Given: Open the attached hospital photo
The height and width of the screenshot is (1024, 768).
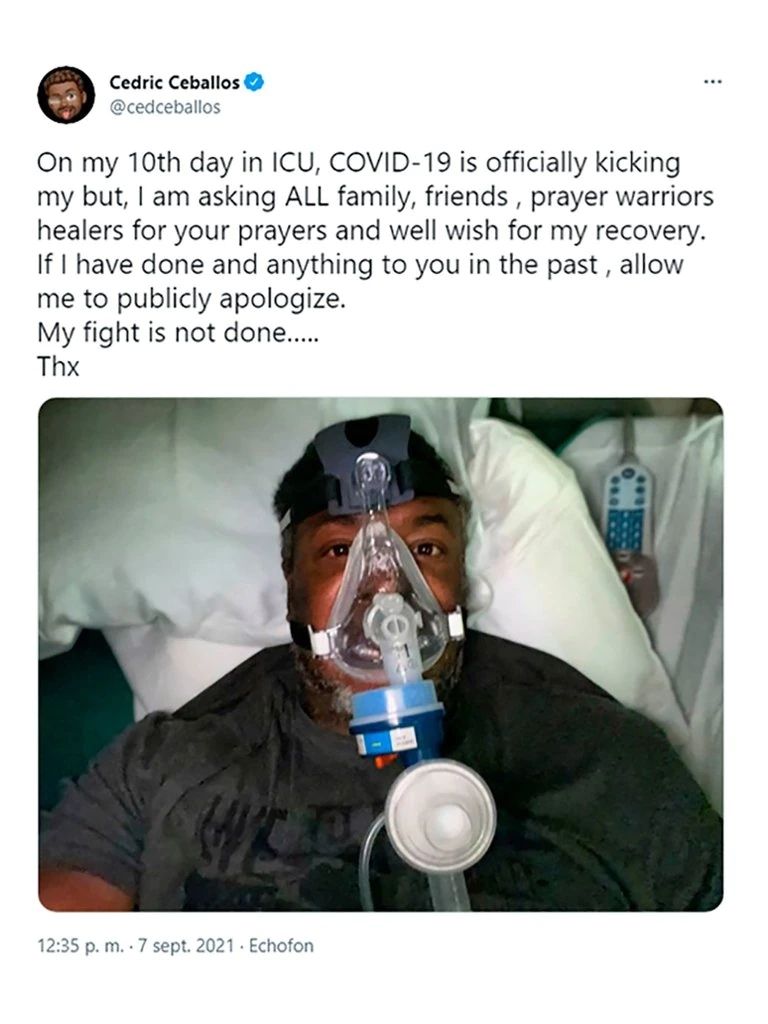Looking at the screenshot, I should pyautogui.click(x=381, y=654).
